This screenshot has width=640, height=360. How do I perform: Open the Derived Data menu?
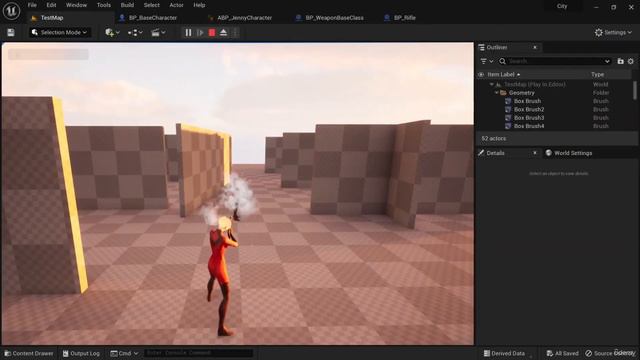[x=504, y=353]
